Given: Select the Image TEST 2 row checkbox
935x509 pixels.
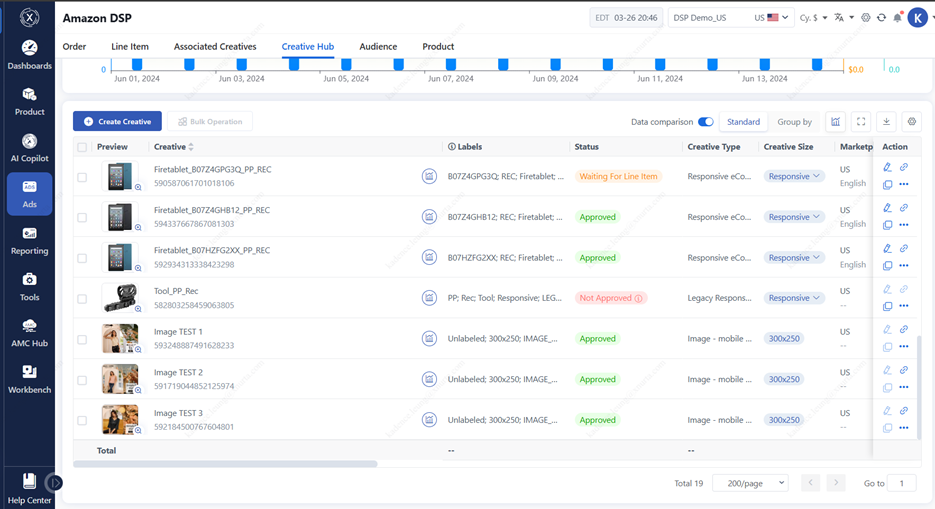Looking at the screenshot, I should pyautogui.click(x=82, y=380).
